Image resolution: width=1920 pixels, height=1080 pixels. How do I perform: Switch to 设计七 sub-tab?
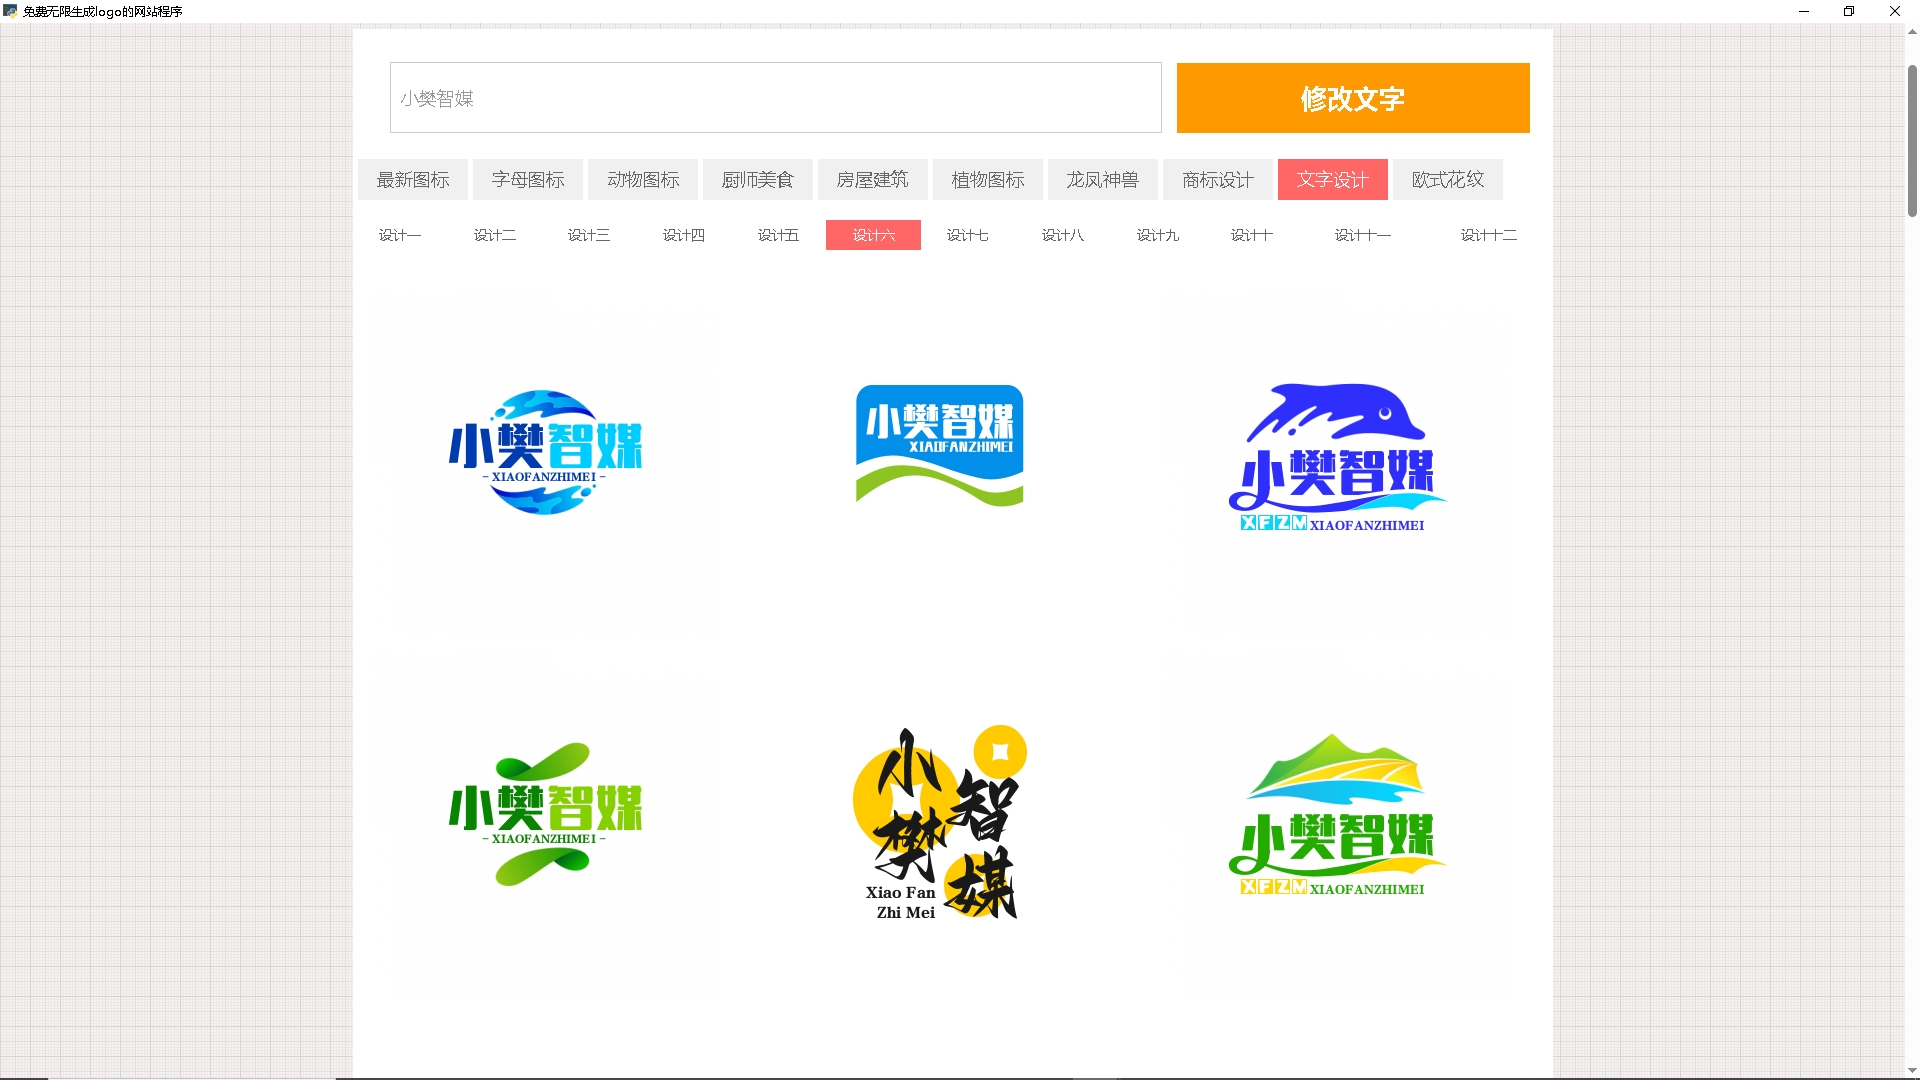(967, 235)
